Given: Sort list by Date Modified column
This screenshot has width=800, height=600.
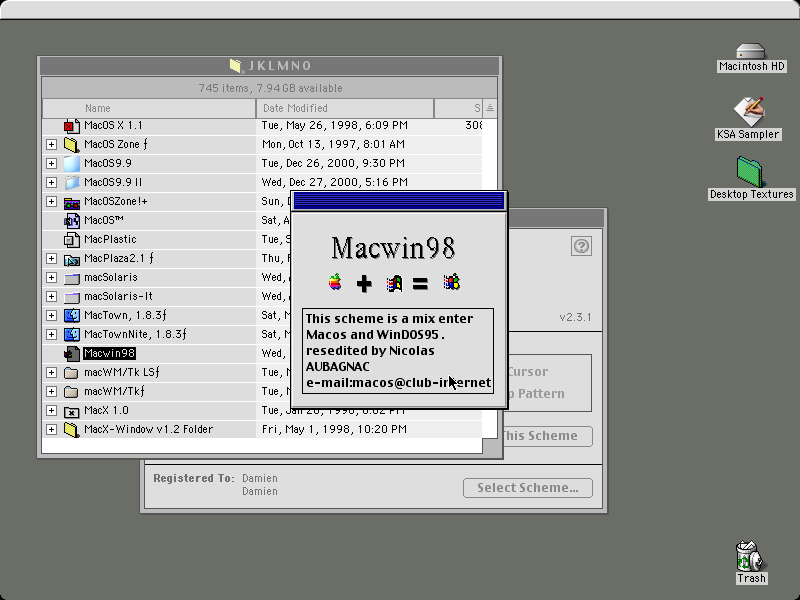Looking at the screenshot, I should tap(345, 108).
